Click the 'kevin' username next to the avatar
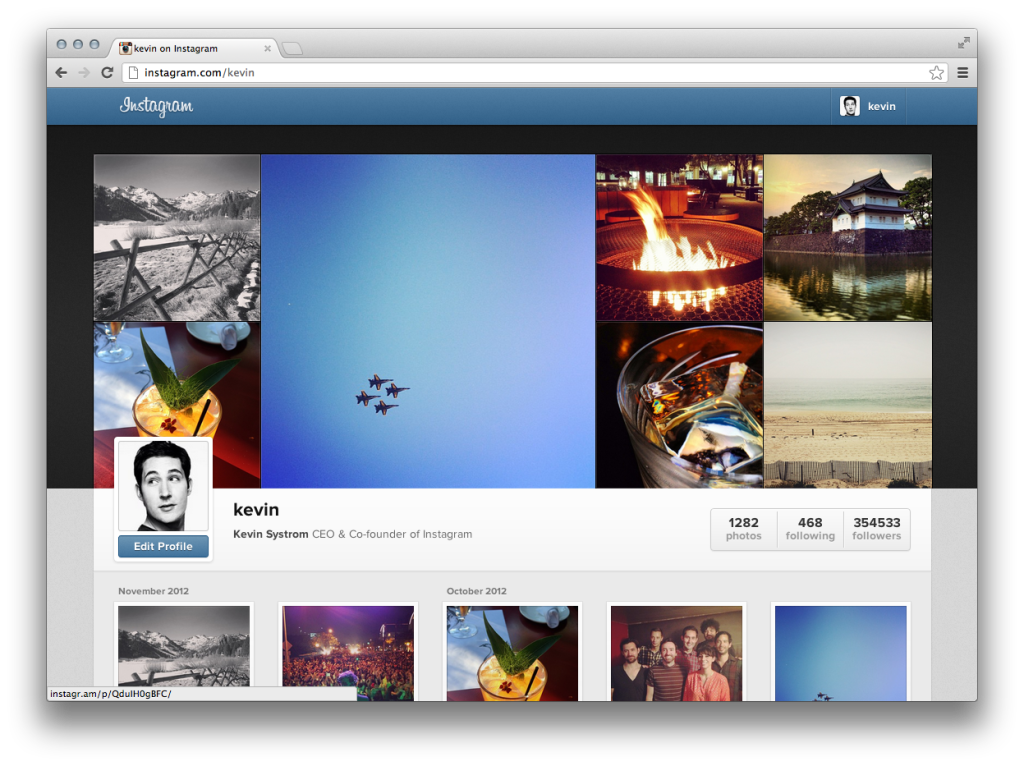This screenshot has height=766, width=1024. pos(257,509)
